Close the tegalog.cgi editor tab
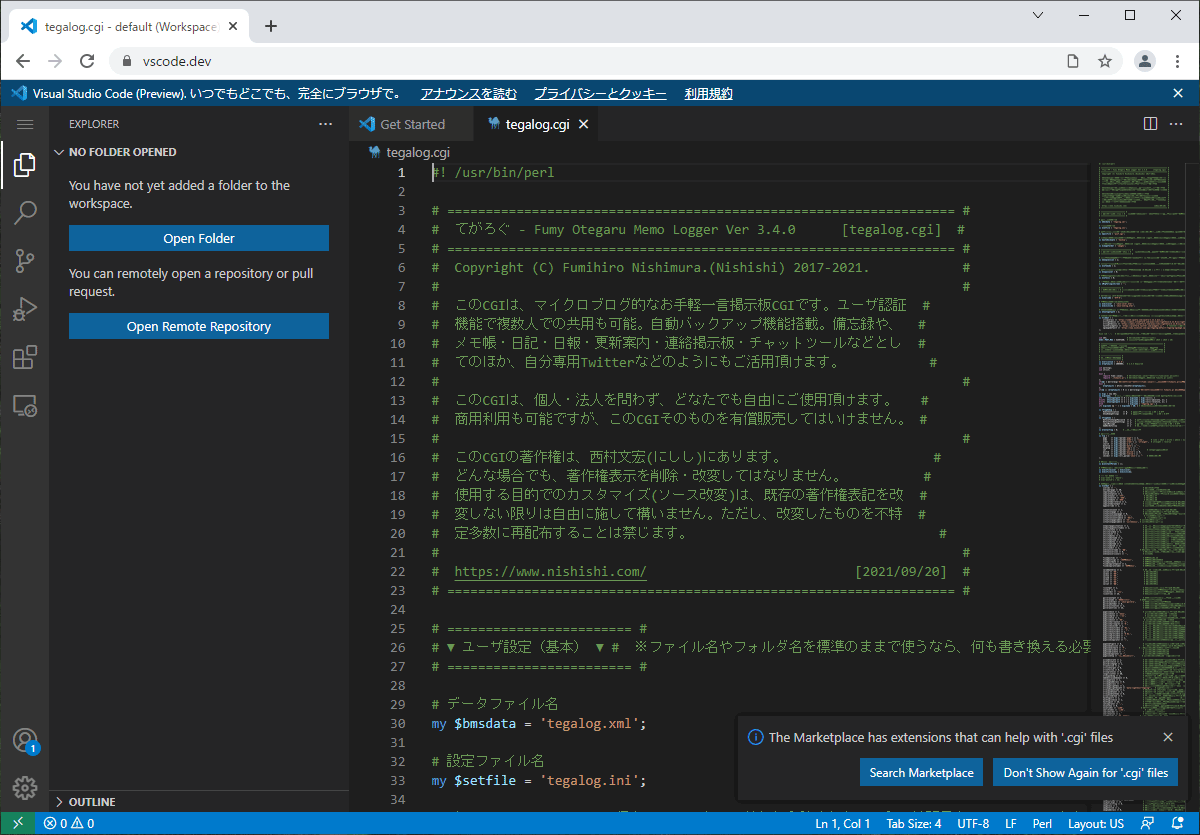Screen dimensions: 1200x835 (584, 124)
